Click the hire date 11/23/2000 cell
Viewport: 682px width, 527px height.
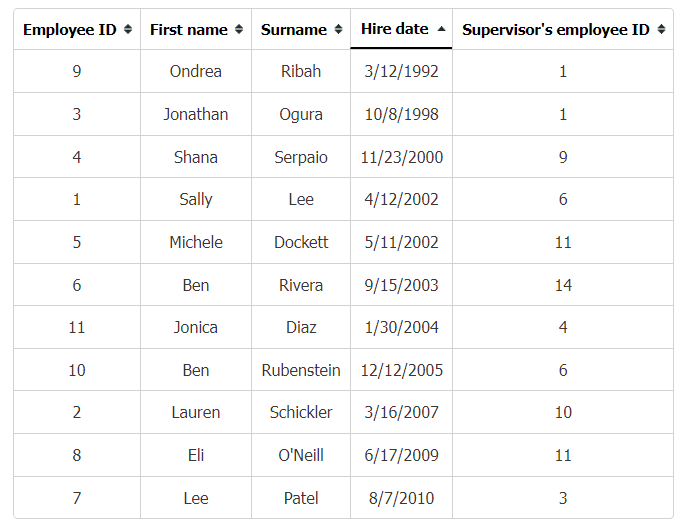(401, 157)
